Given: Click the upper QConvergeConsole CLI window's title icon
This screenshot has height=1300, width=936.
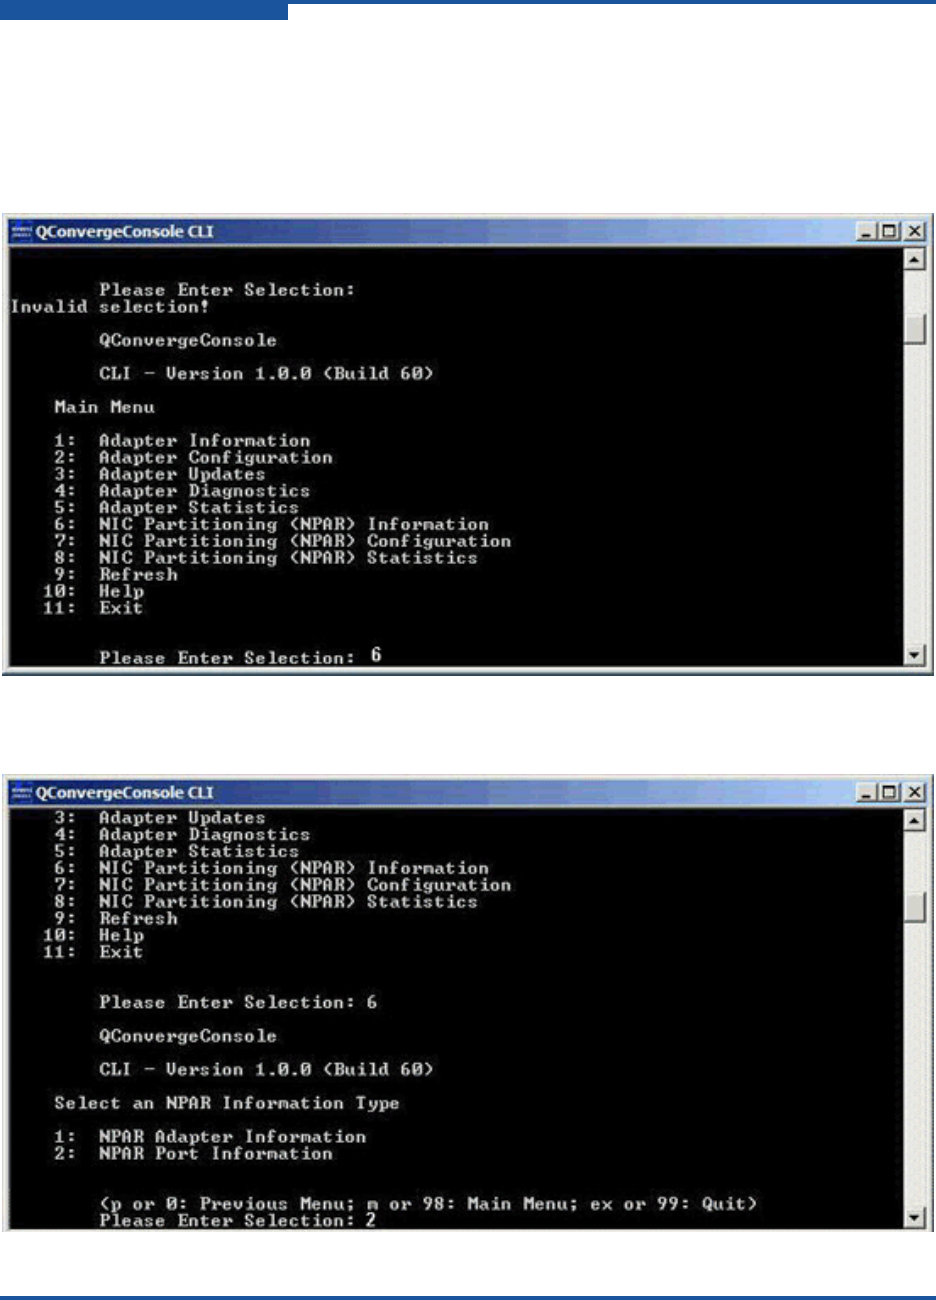Looking at the screenshot, I should 21,232.
